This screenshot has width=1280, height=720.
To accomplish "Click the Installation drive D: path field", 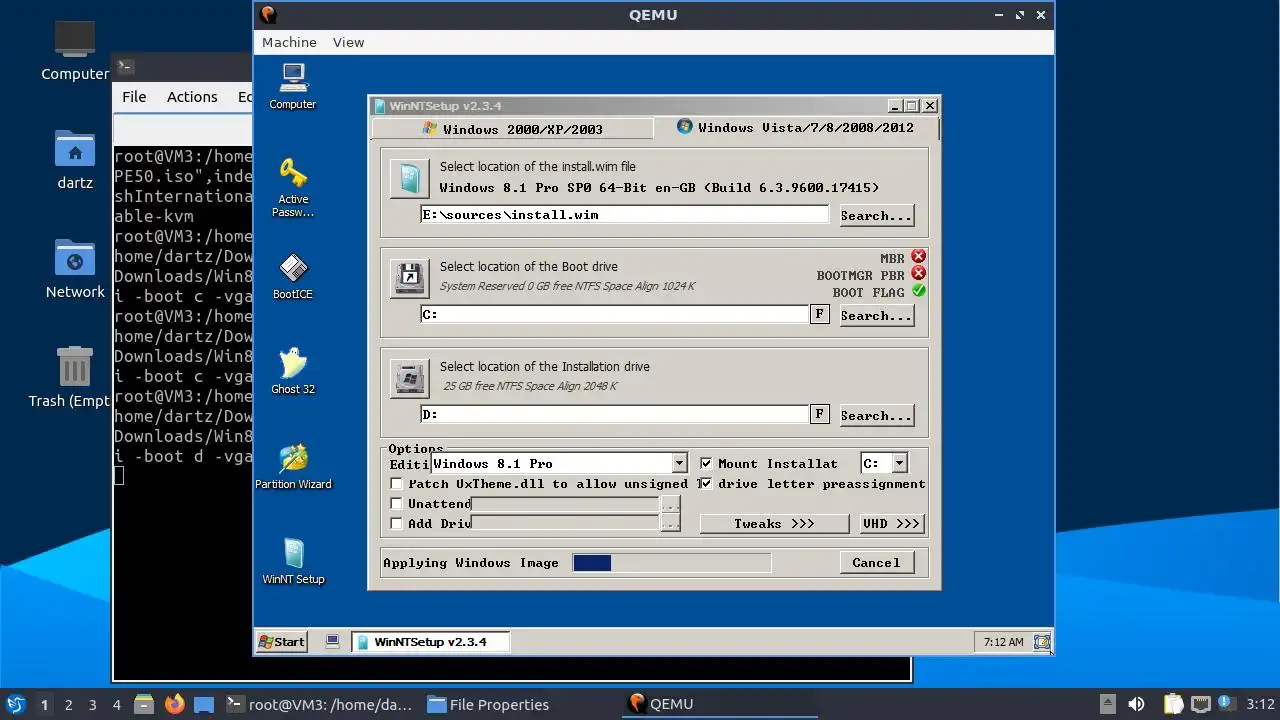I will [x=614, y=414].
